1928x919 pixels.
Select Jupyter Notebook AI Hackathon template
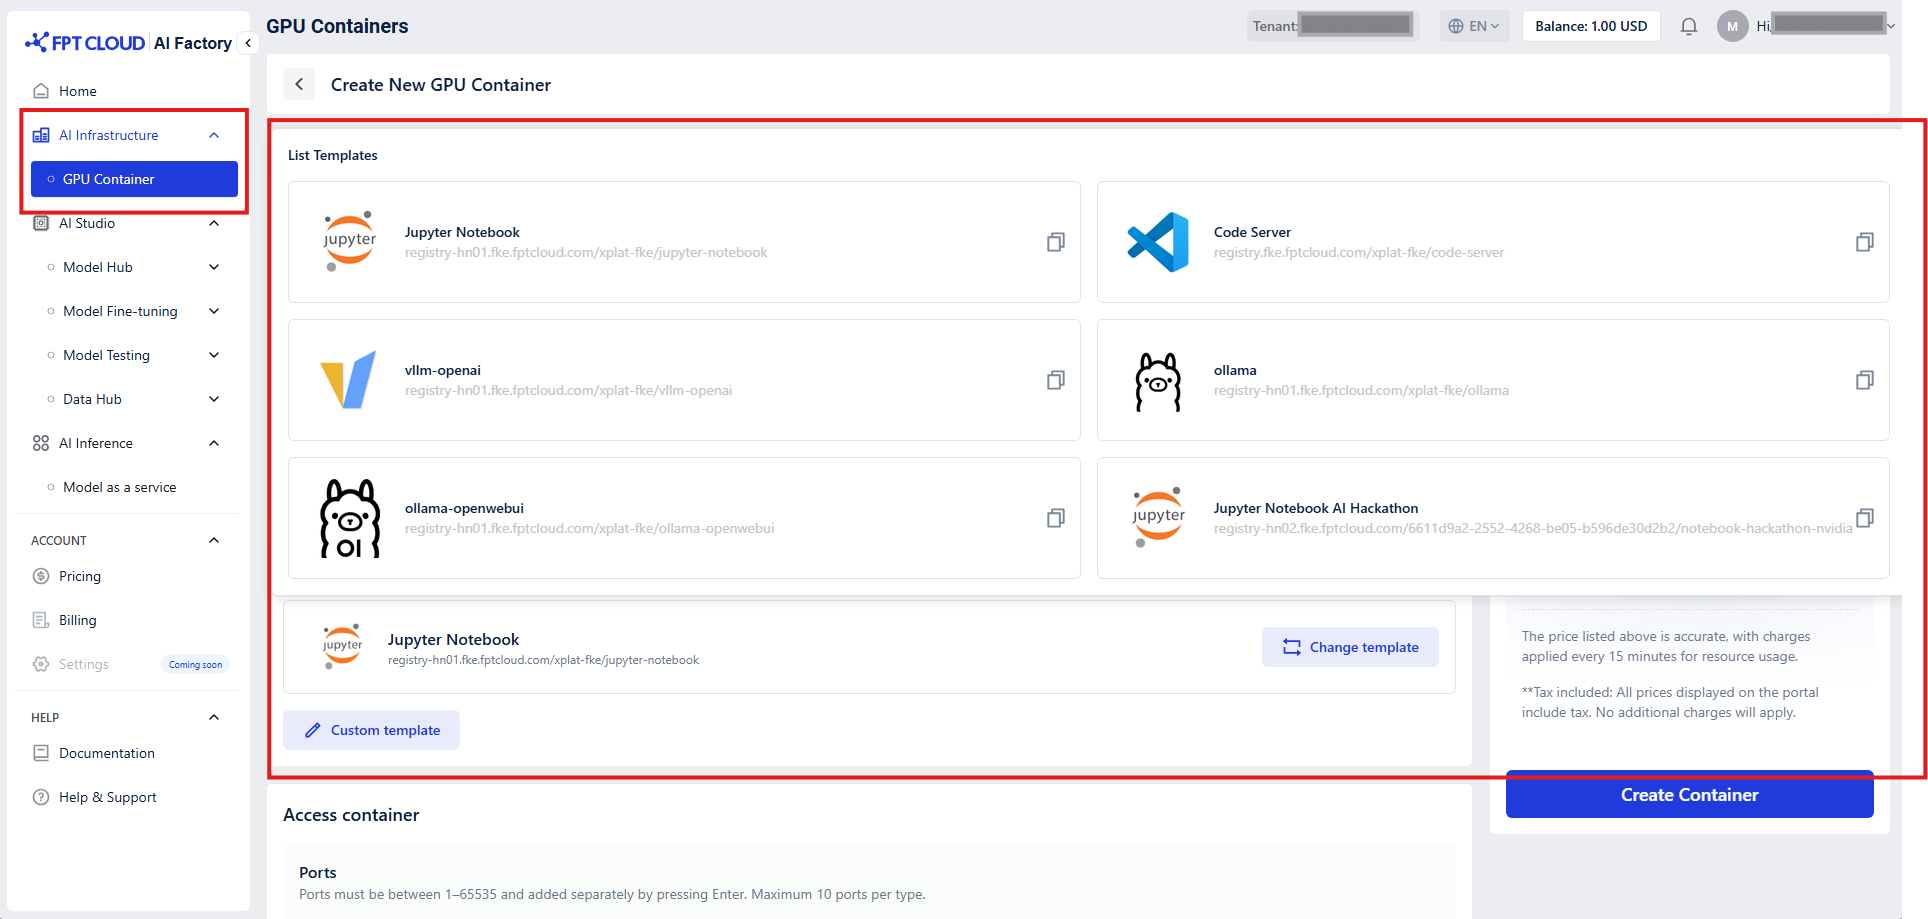pyautogui.click(x=1493, y=518)
